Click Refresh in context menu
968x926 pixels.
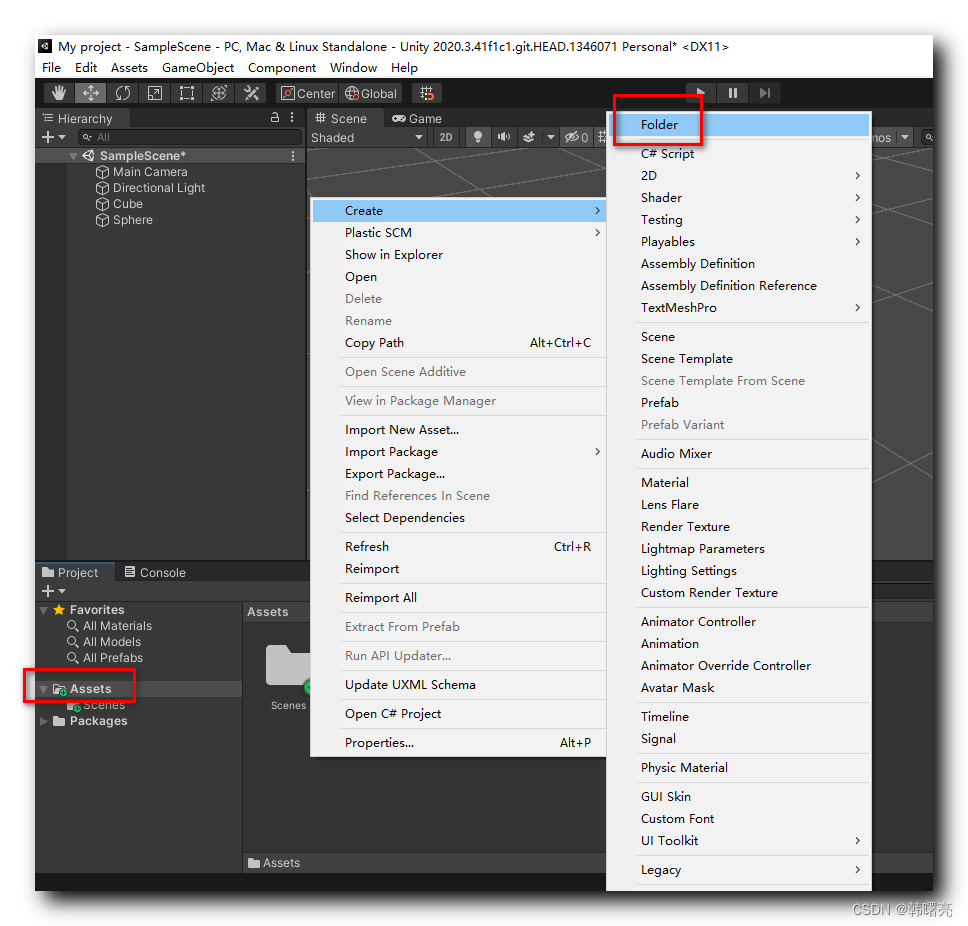point(459,546)
